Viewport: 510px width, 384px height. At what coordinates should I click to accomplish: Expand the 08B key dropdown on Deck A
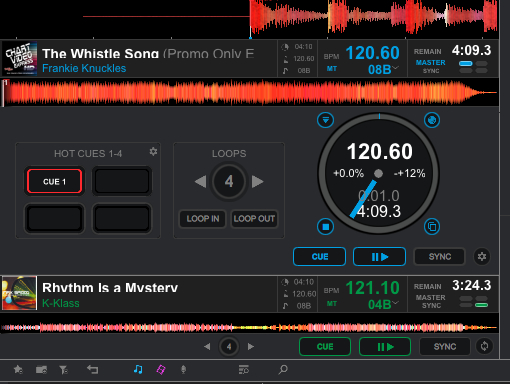396,68
